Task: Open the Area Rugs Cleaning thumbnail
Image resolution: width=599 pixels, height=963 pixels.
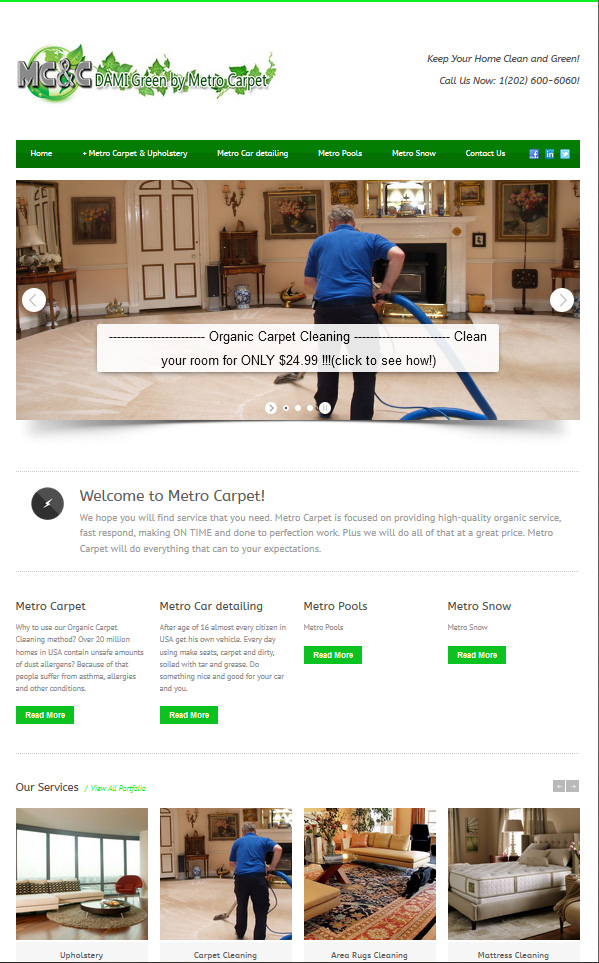Action: coord(370,874)
